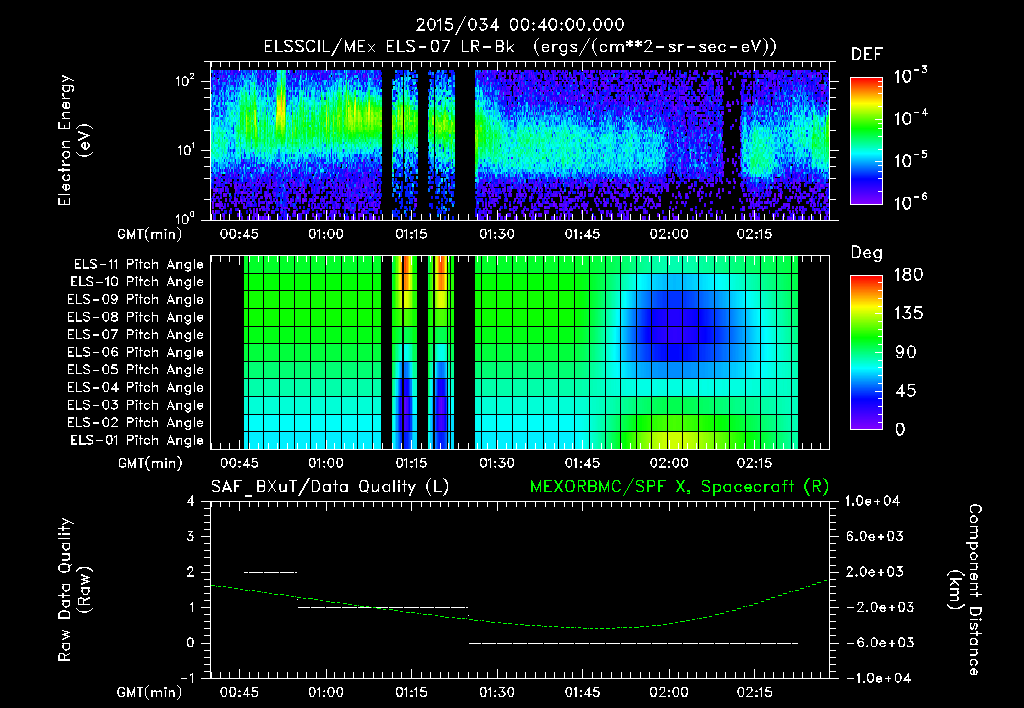Screen dimensions: 1024x708
Task: Click the data quality line segment at level 1
Action: point(383,607)
